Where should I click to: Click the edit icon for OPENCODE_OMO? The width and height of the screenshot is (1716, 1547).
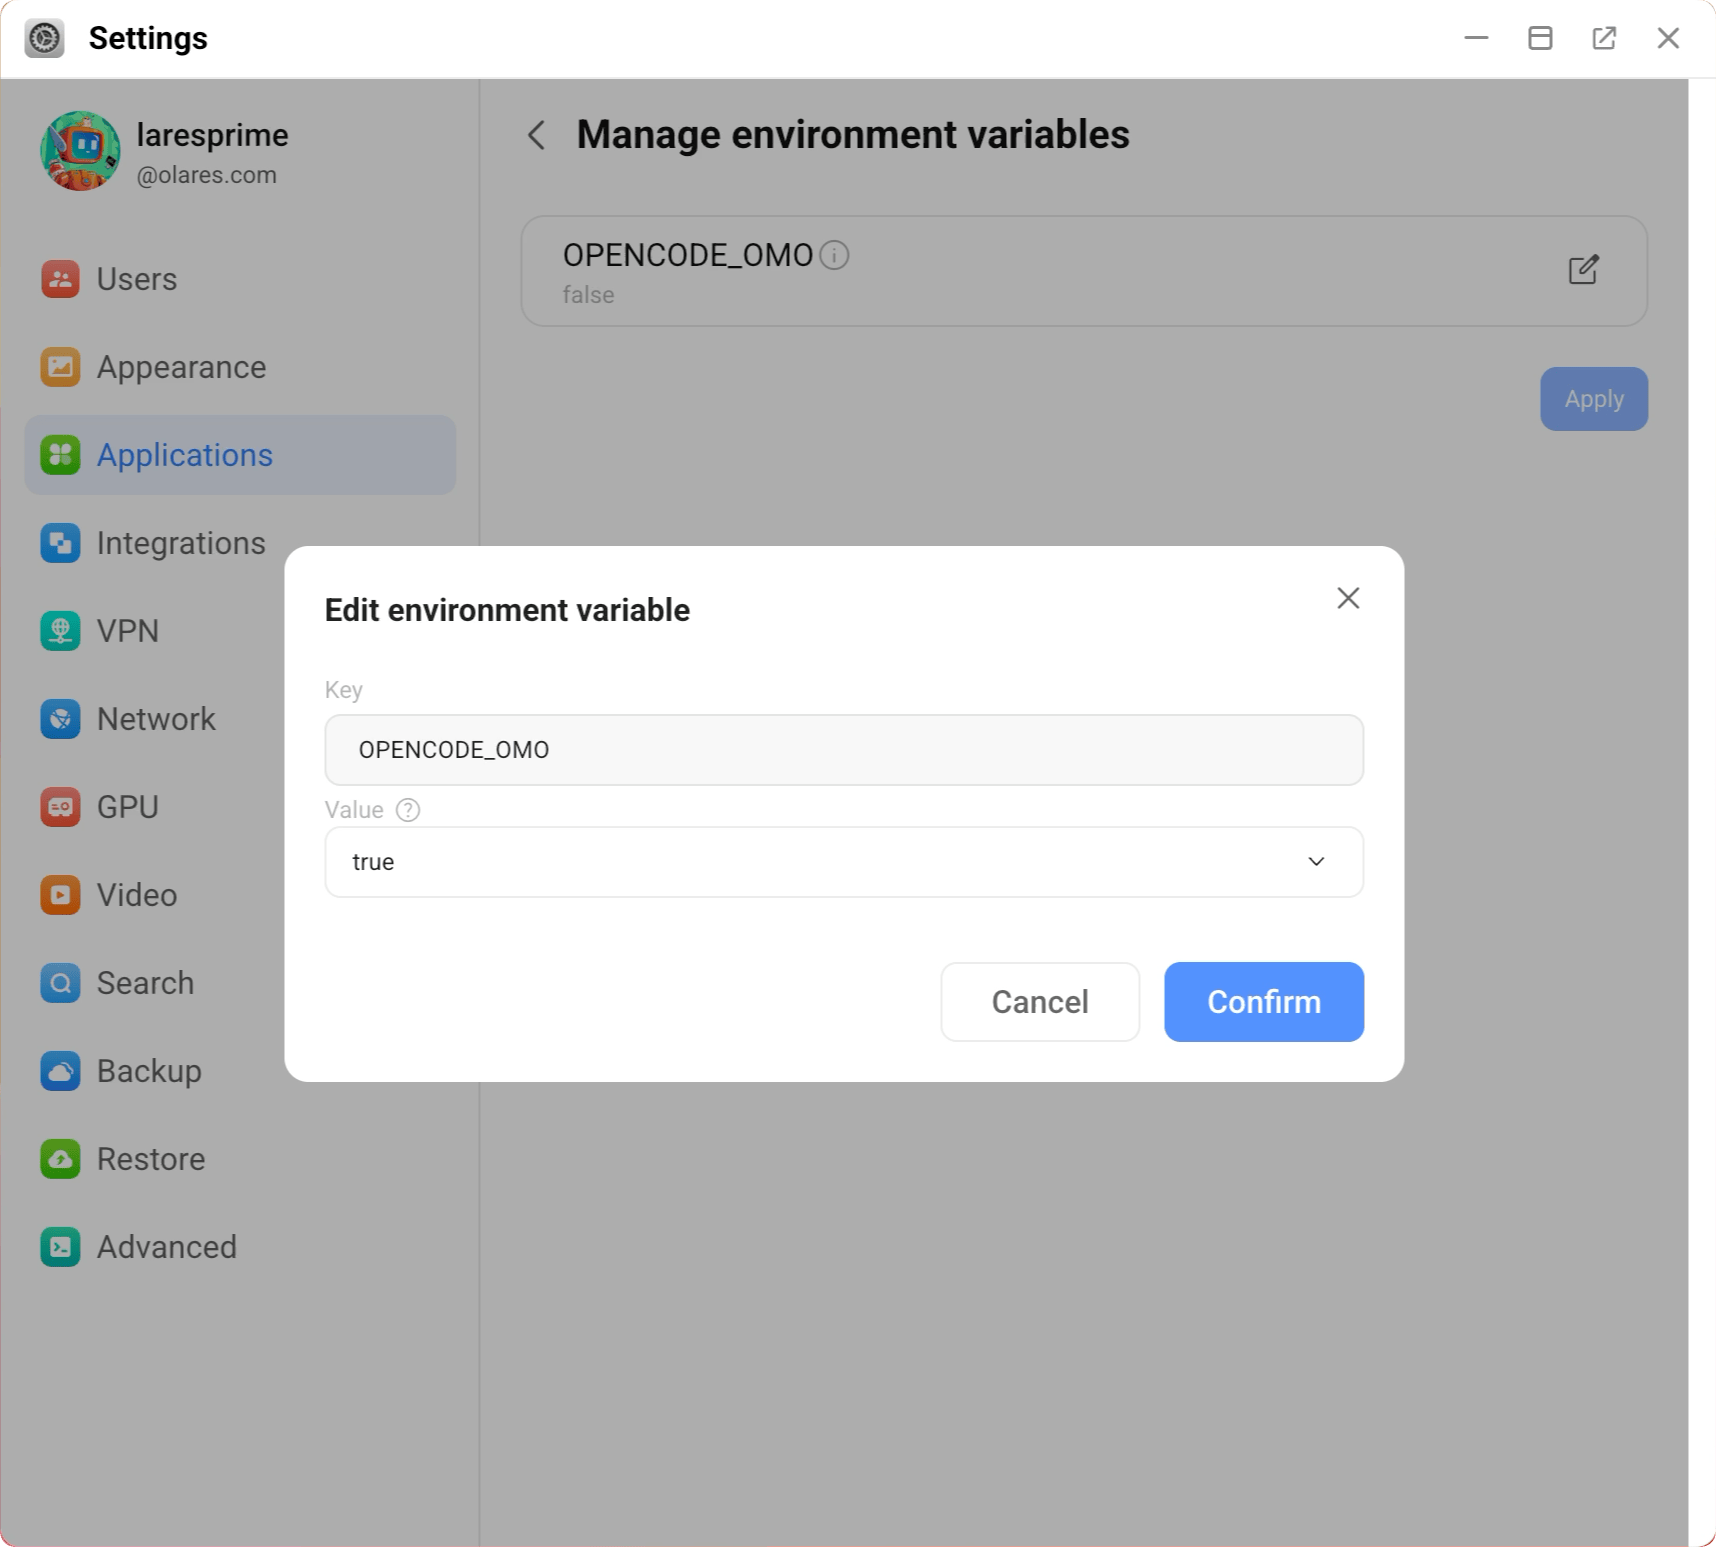click(1583, 270)
